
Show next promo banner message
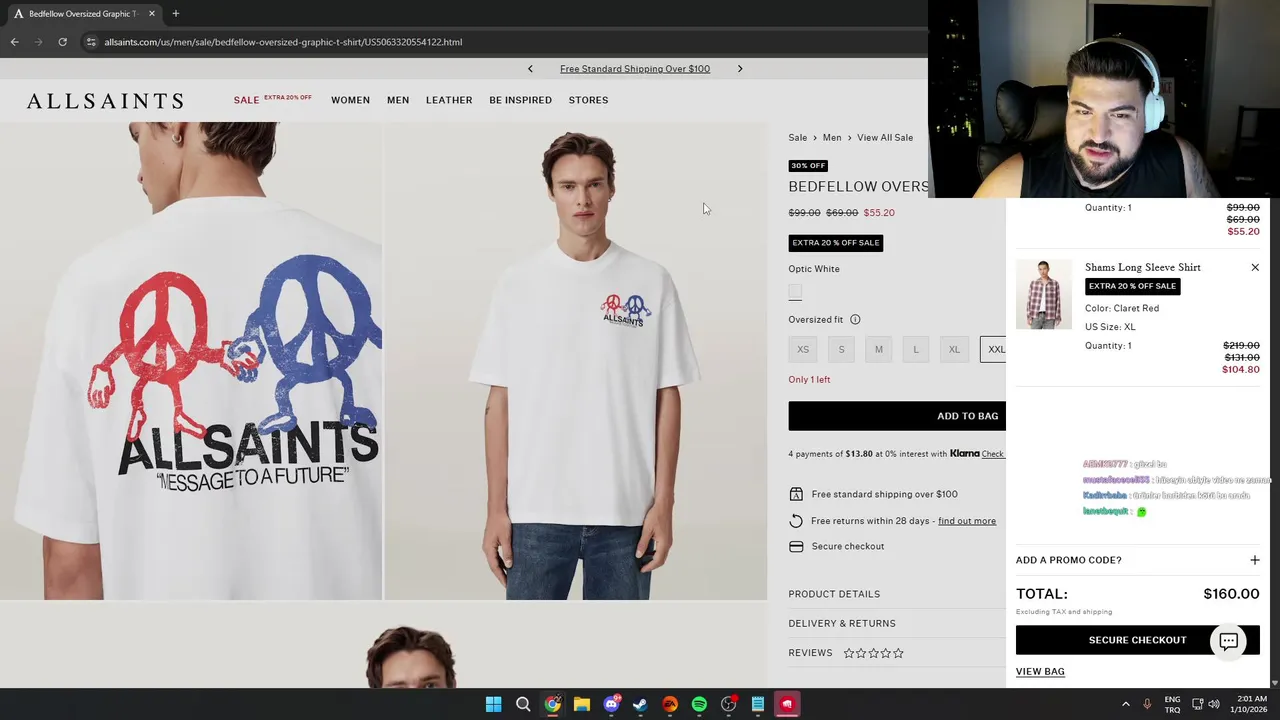[740, 69]
